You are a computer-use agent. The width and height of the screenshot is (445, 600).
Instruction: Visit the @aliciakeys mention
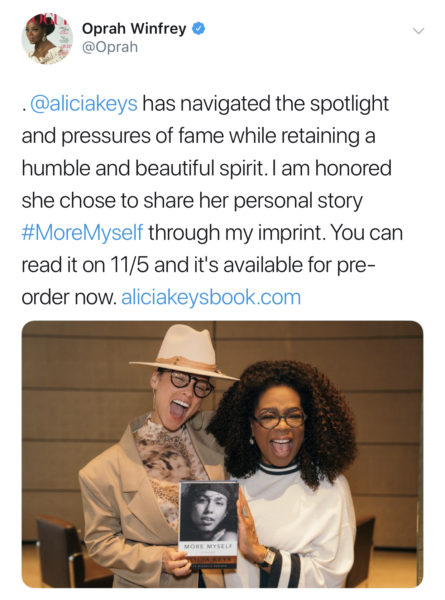tap(83, 103)
